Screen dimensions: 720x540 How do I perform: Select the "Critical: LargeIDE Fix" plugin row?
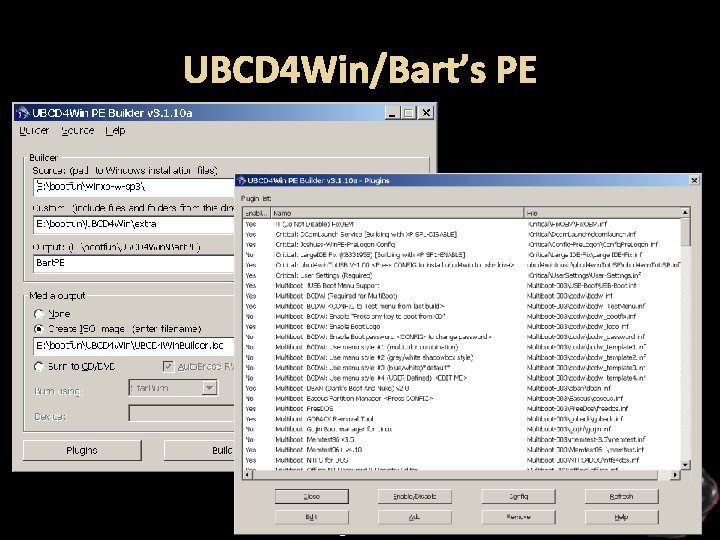[x=461, y=255]
